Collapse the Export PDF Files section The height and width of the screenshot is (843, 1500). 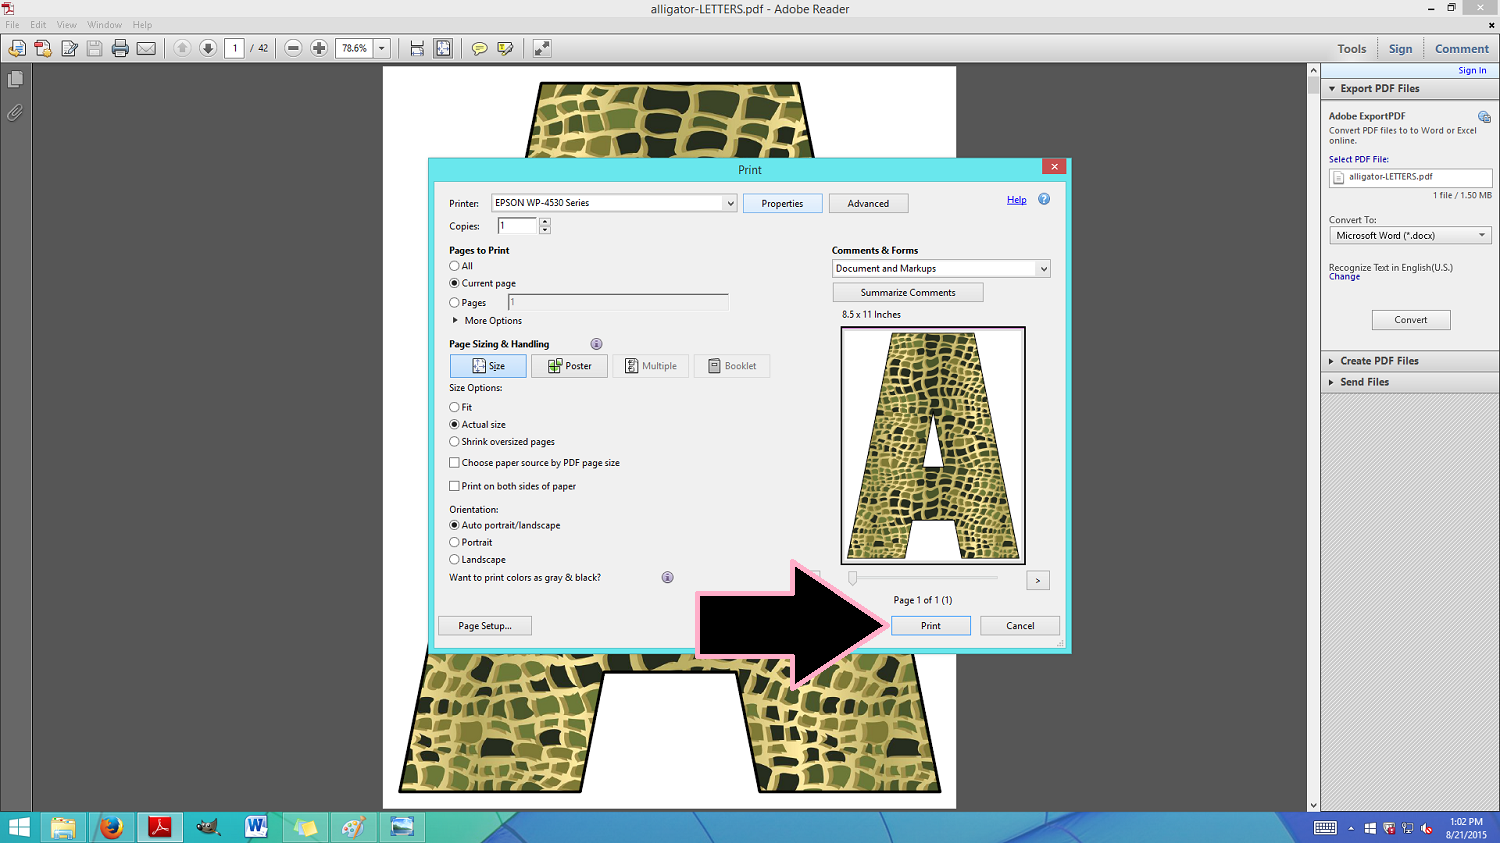point(1332,89)
